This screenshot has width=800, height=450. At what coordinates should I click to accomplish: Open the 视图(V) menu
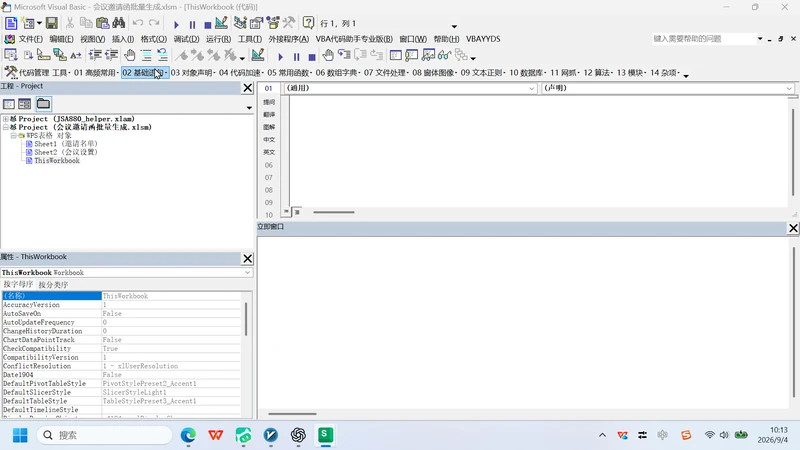[x=92, y=39]
